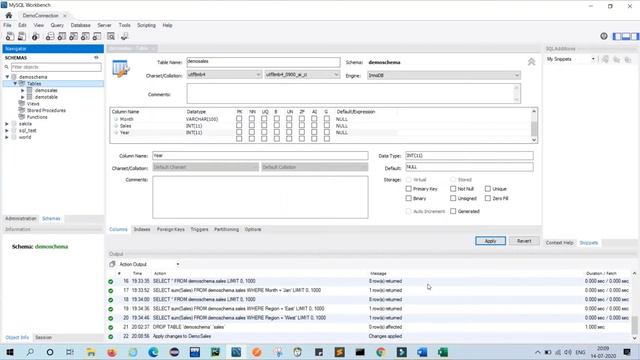640x360 pixels.
Task: Click Create new function toolbar icon
Action: [97, 37]
